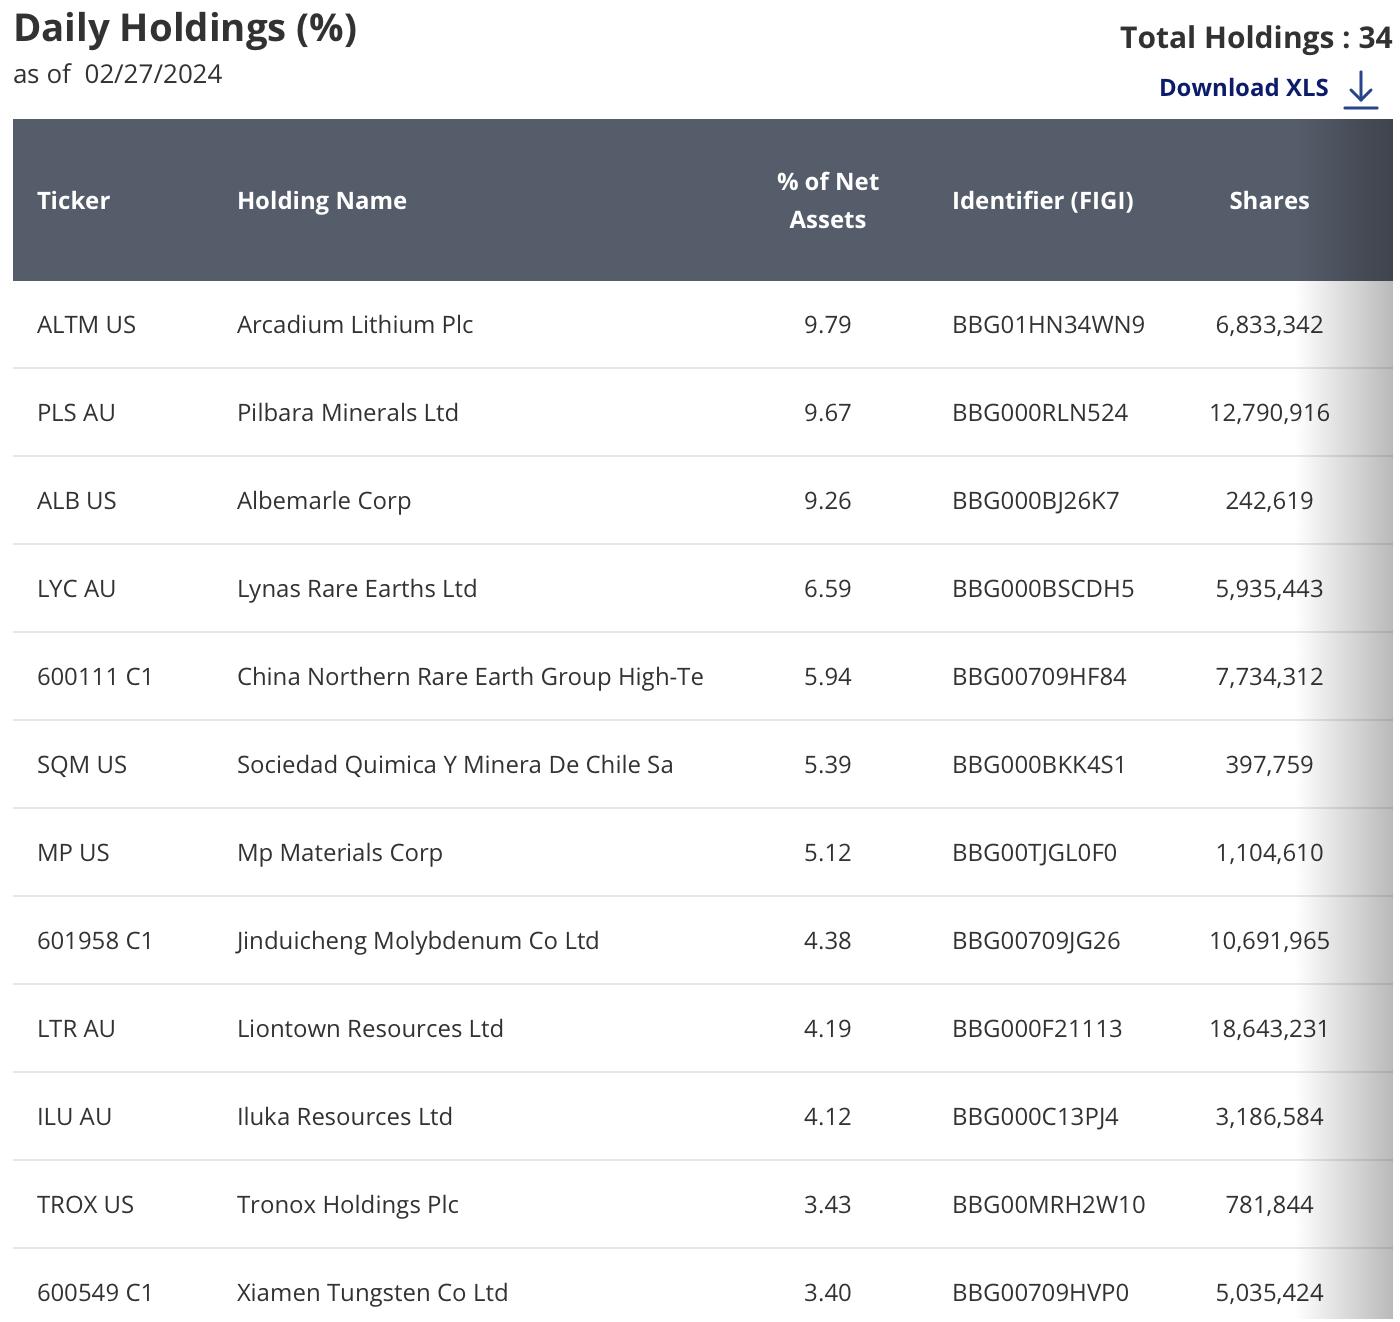Select Tronox Holdings Plc holding name
The height and width of the screenshot is (1322, 1400).
point(348,1204)
